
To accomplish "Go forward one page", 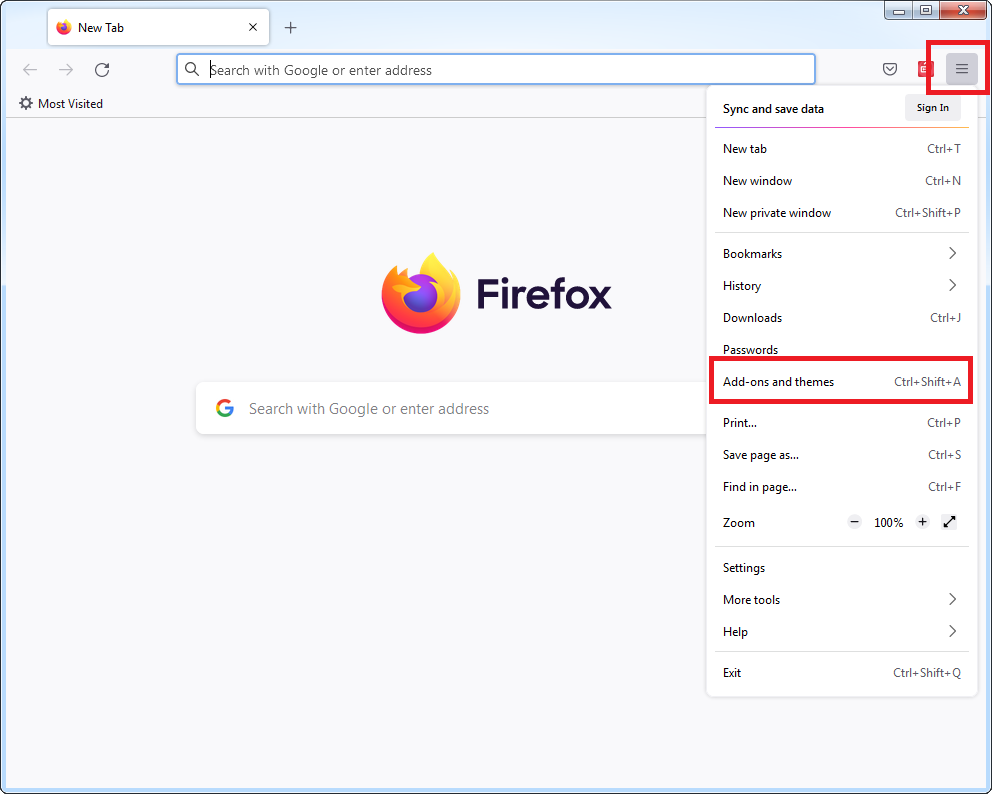I will (66, 70).
